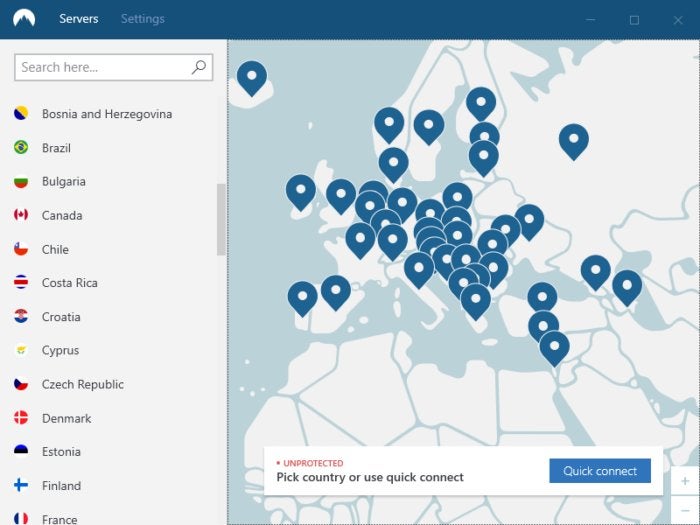Click the Estonia map pin
700x525 pixels.
(x=484, y=133)
